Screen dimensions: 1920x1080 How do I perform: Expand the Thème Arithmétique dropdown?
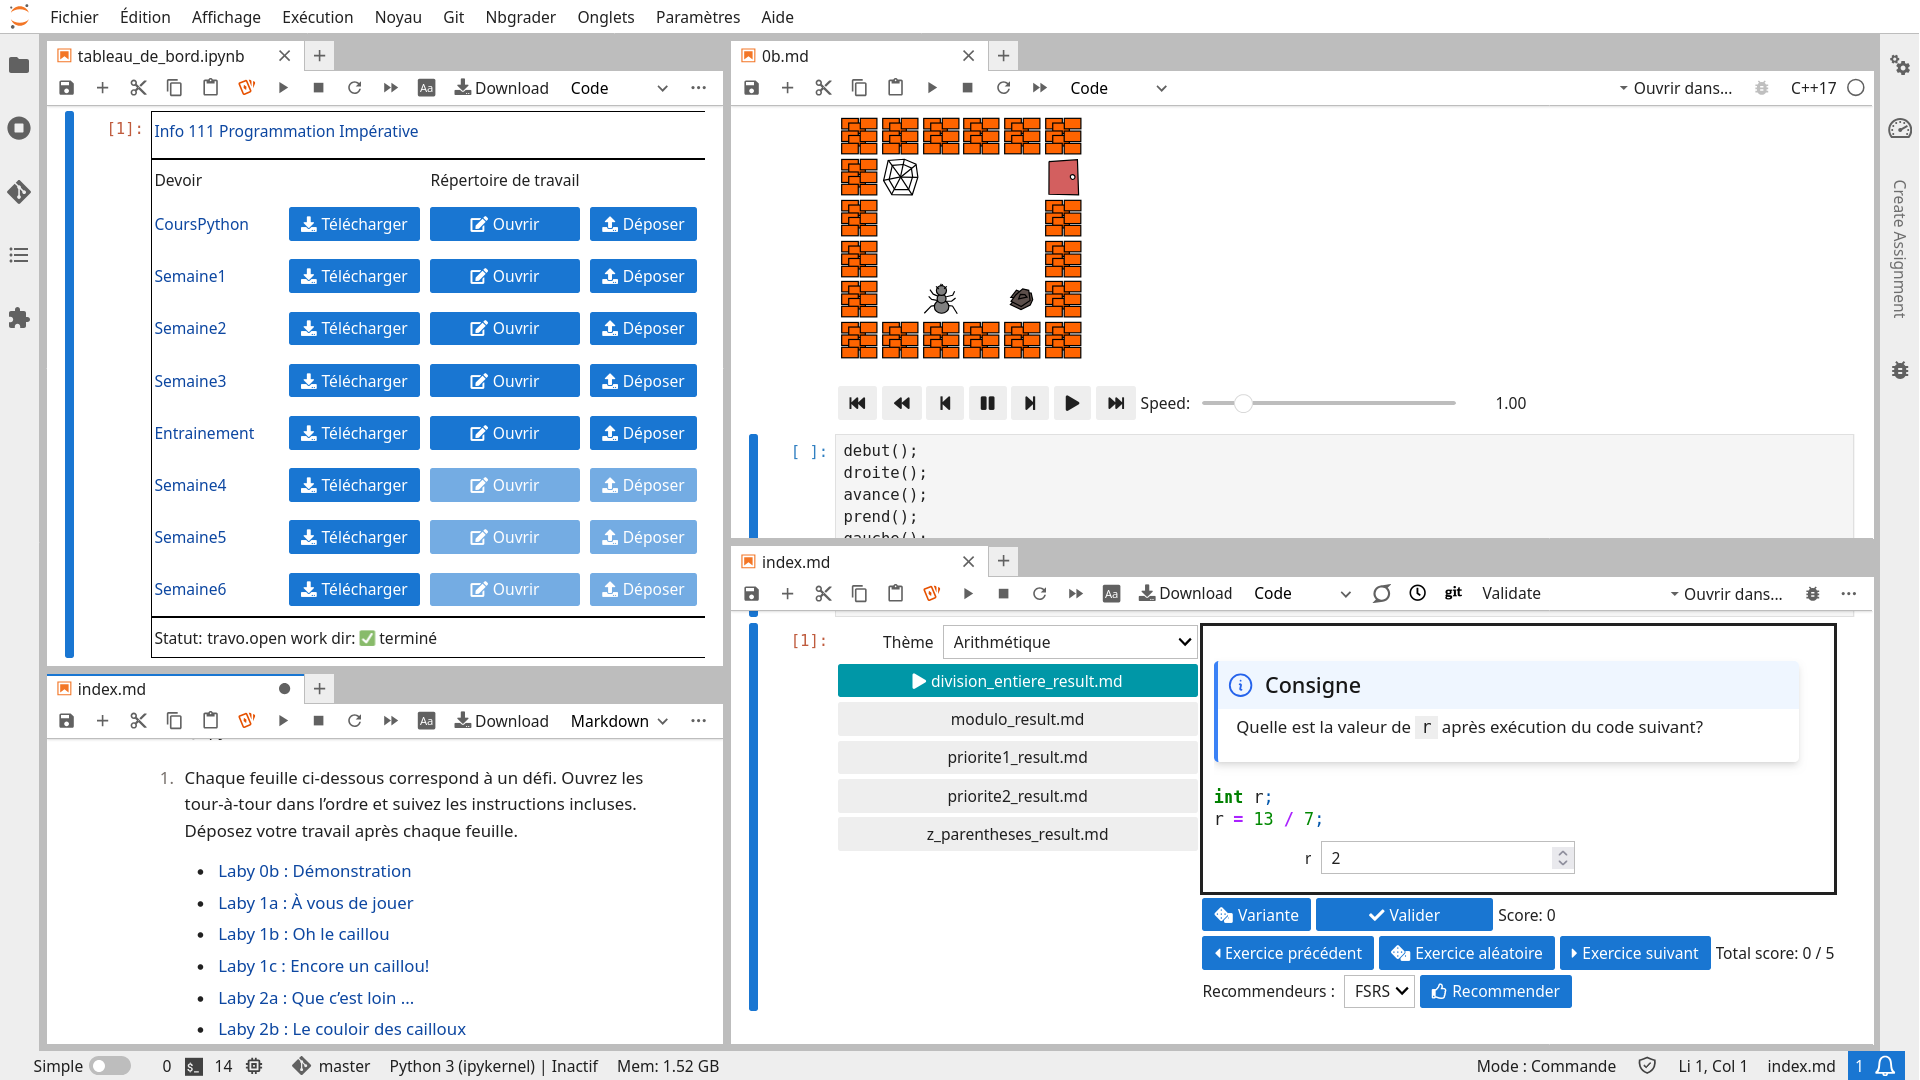1070,642
